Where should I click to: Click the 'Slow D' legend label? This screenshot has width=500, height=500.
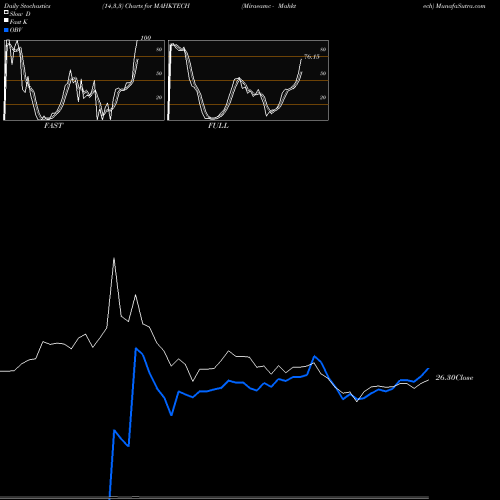[20, 14]
